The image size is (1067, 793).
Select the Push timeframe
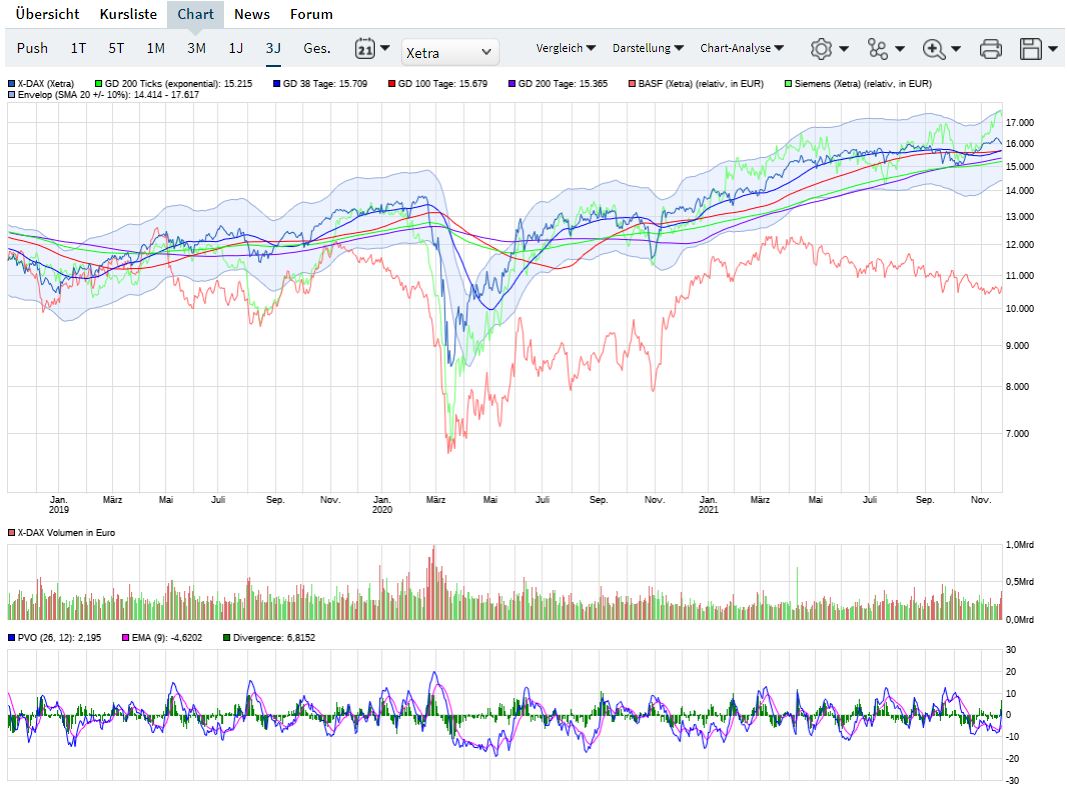point(32,48)
